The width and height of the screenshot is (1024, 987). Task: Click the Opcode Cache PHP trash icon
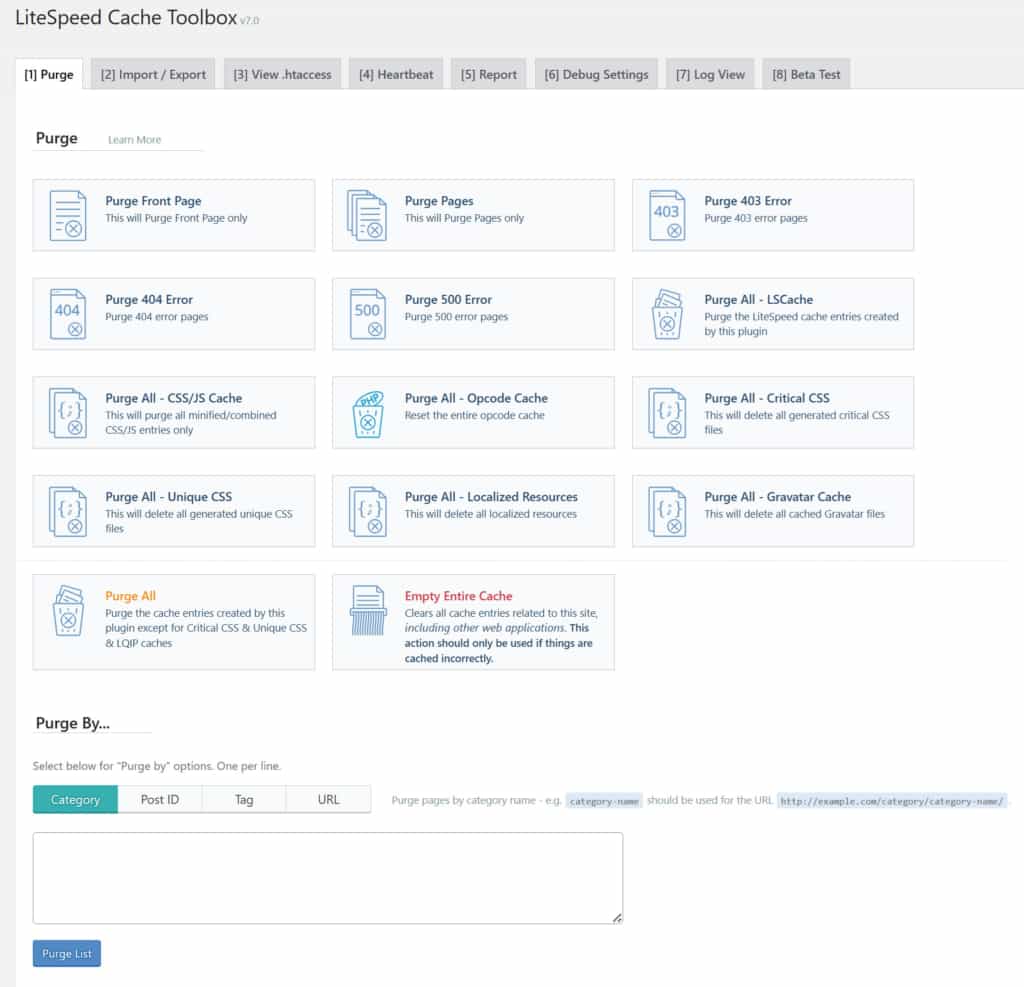pos(367,413)
